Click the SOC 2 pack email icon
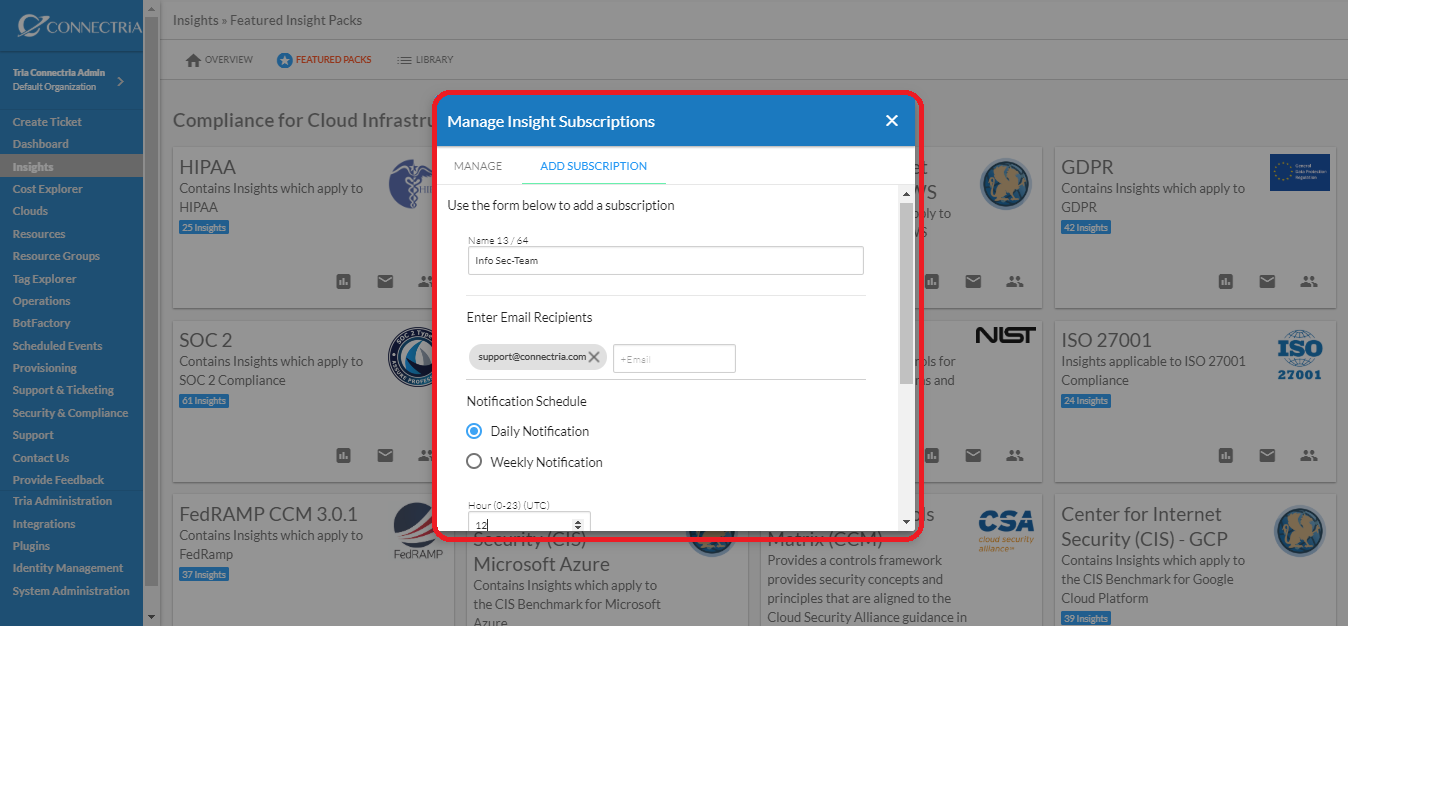Image resolution: width=1437 pixels, height=789 pixels. pyautogui.click(x=385, y=455)
